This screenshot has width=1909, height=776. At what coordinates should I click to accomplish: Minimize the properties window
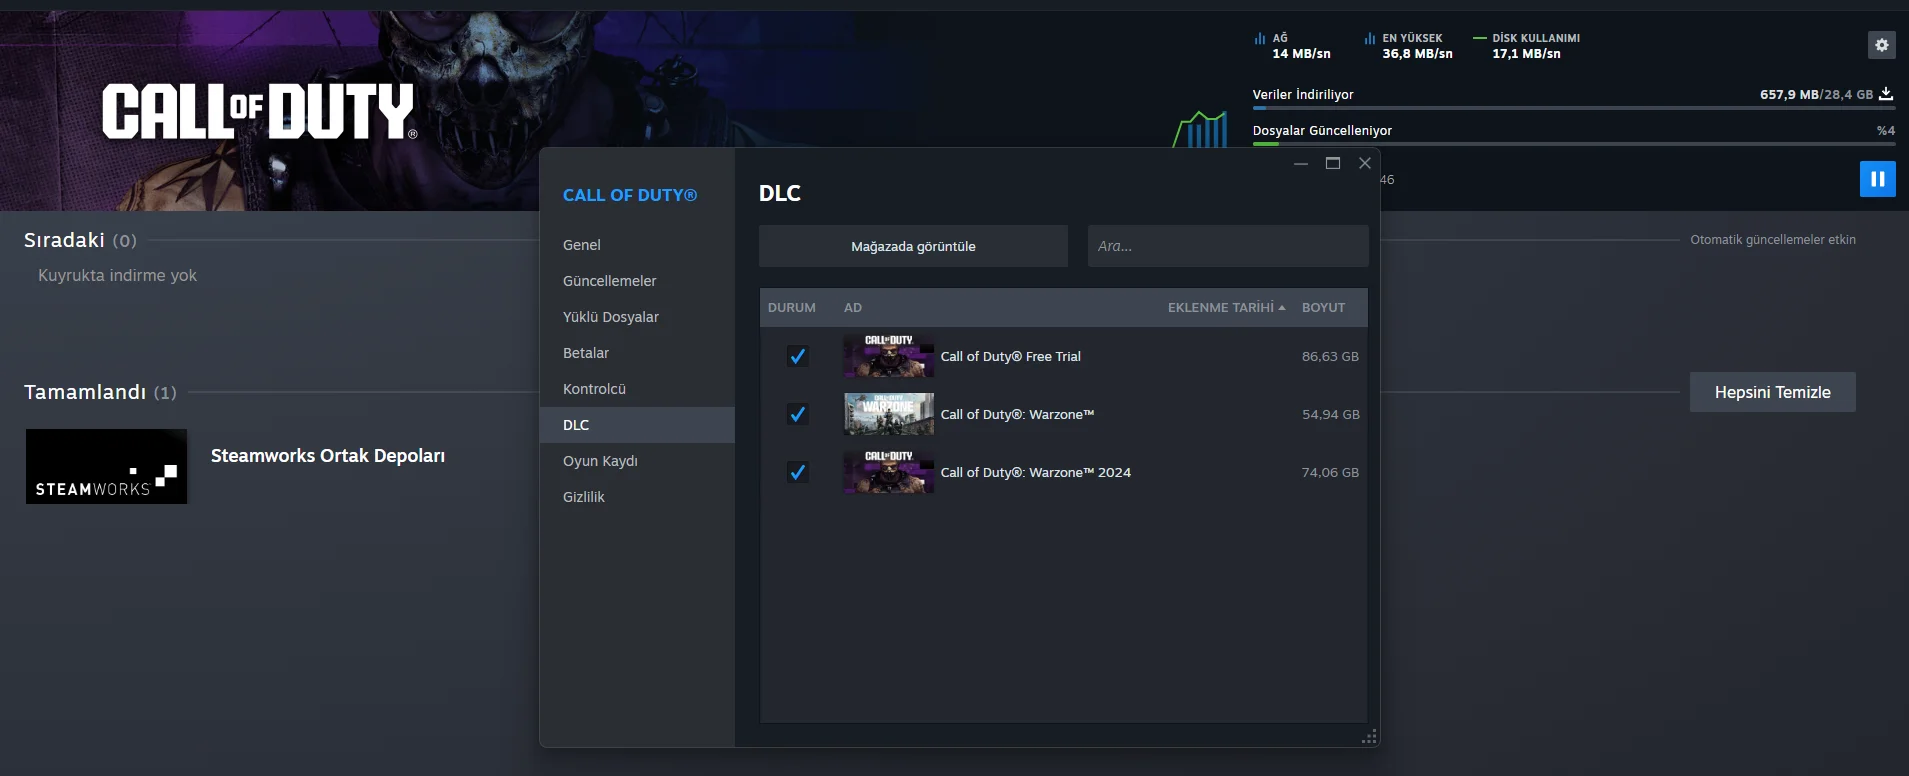coord(1301,163)
